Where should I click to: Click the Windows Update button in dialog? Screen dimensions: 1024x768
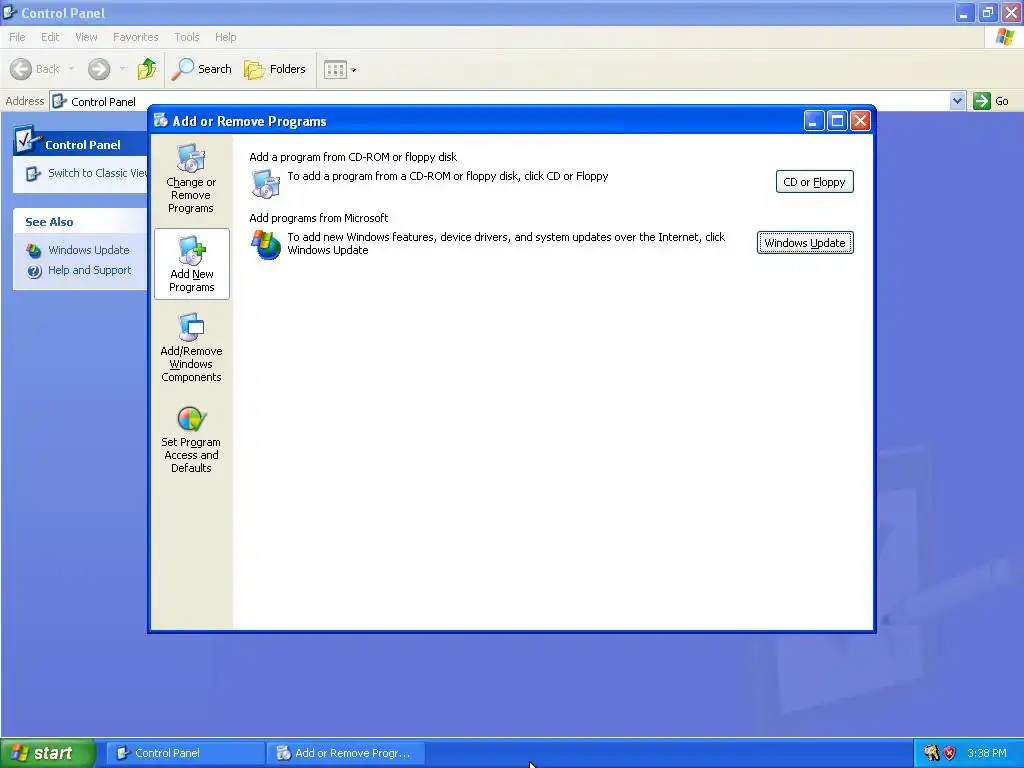[805, 243]
